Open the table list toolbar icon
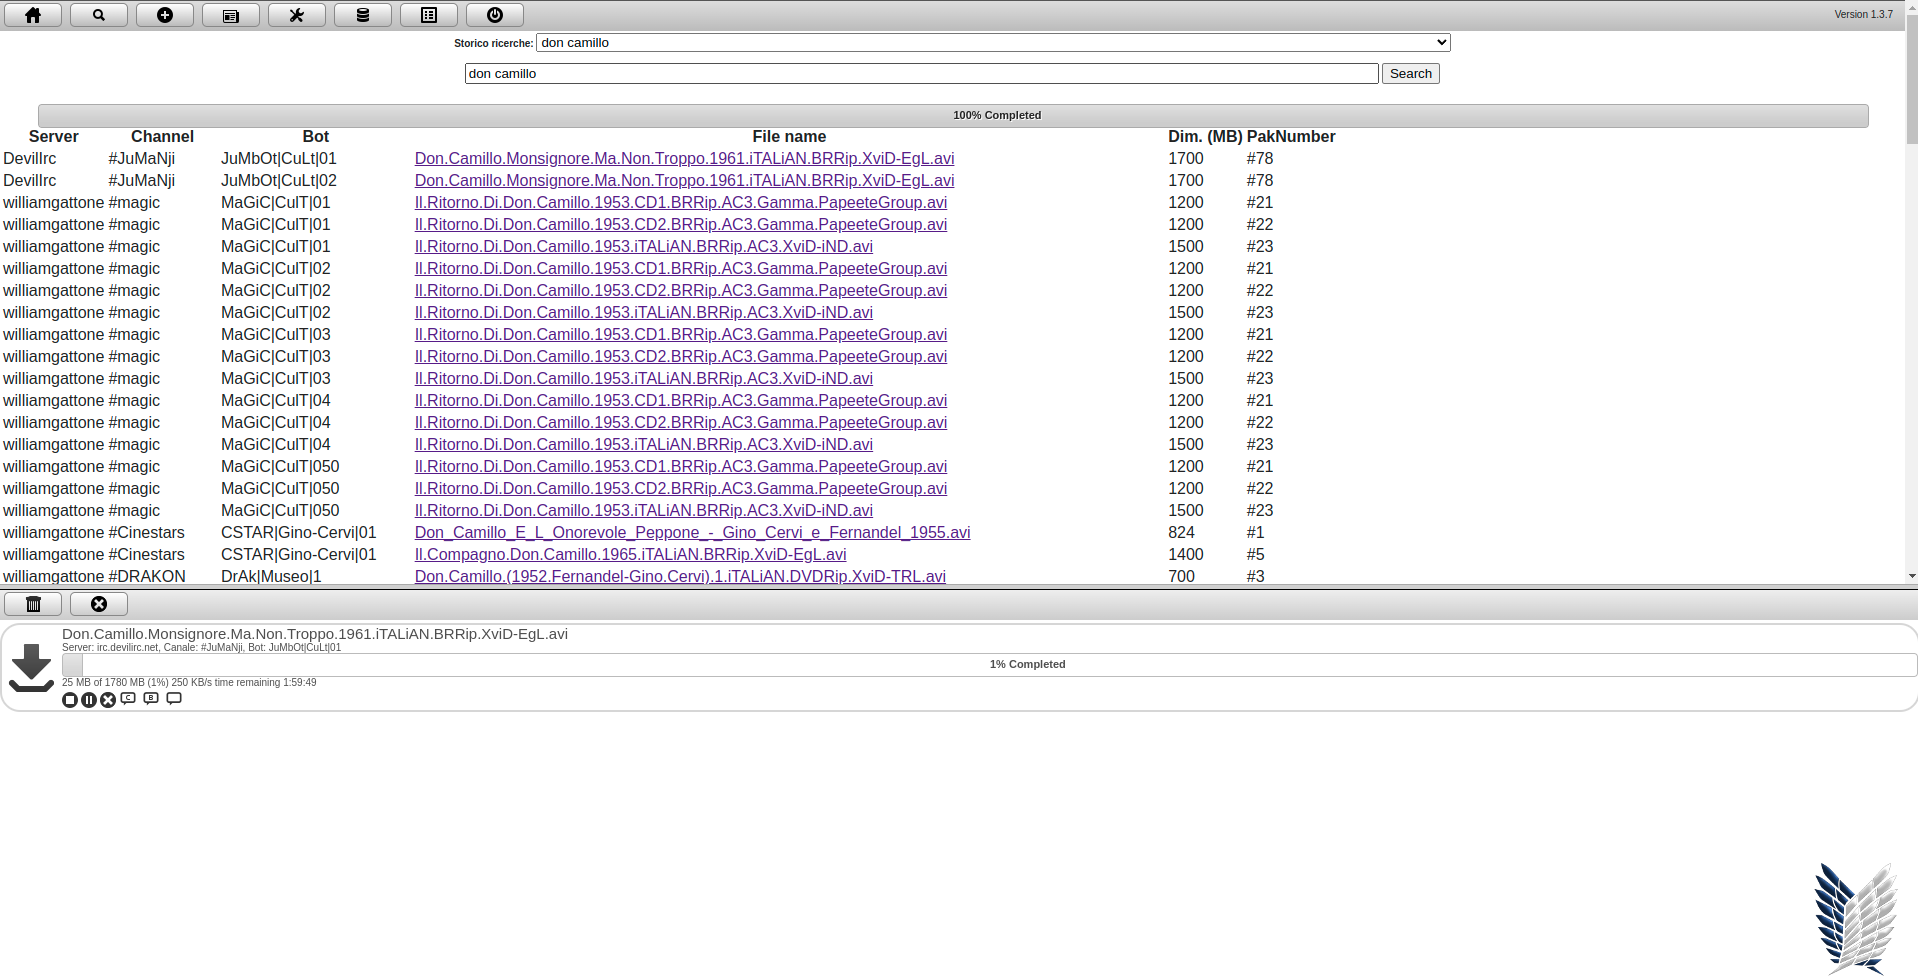The image size is (1918, 980). coord(429,15)
